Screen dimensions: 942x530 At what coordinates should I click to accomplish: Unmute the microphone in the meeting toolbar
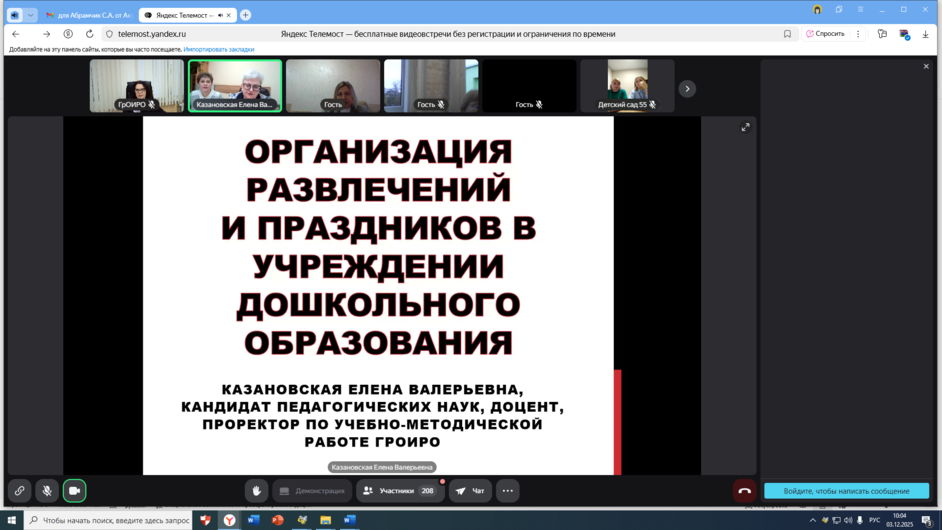(x=47, y=491)
